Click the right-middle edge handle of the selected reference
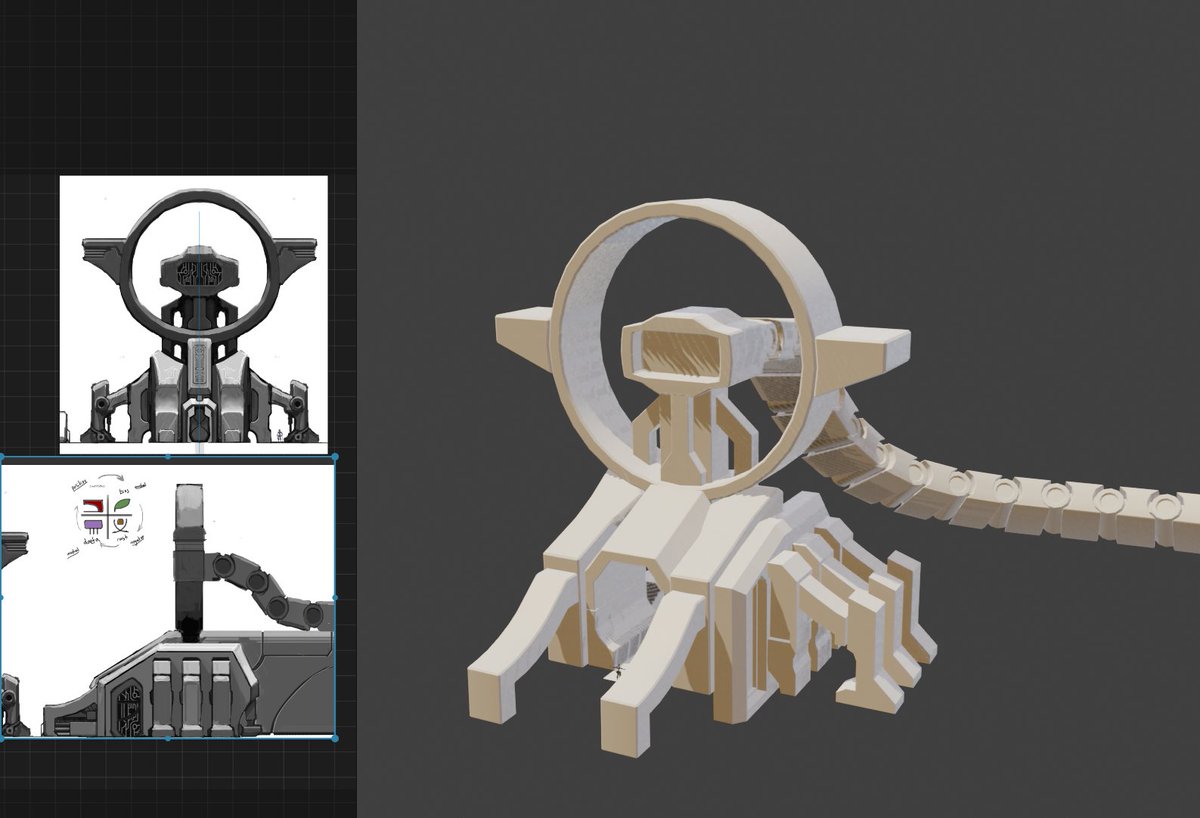The width and height of the screenshot is (1200, 818). (x=335, y=597)
